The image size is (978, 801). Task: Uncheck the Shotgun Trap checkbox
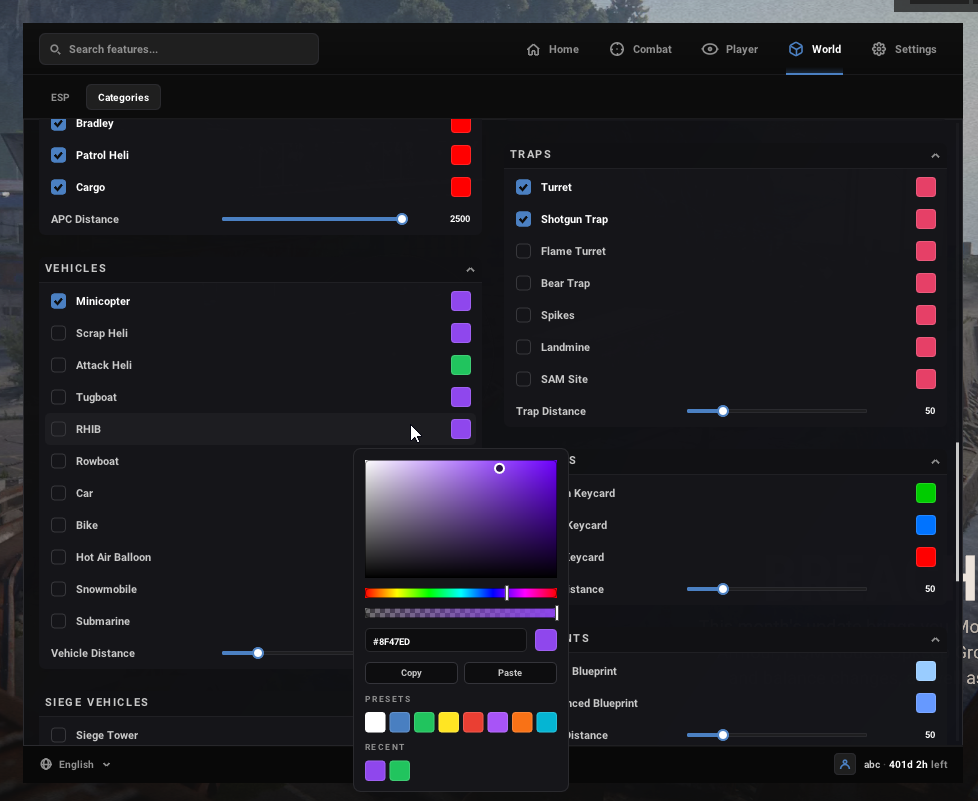(523, 219)
